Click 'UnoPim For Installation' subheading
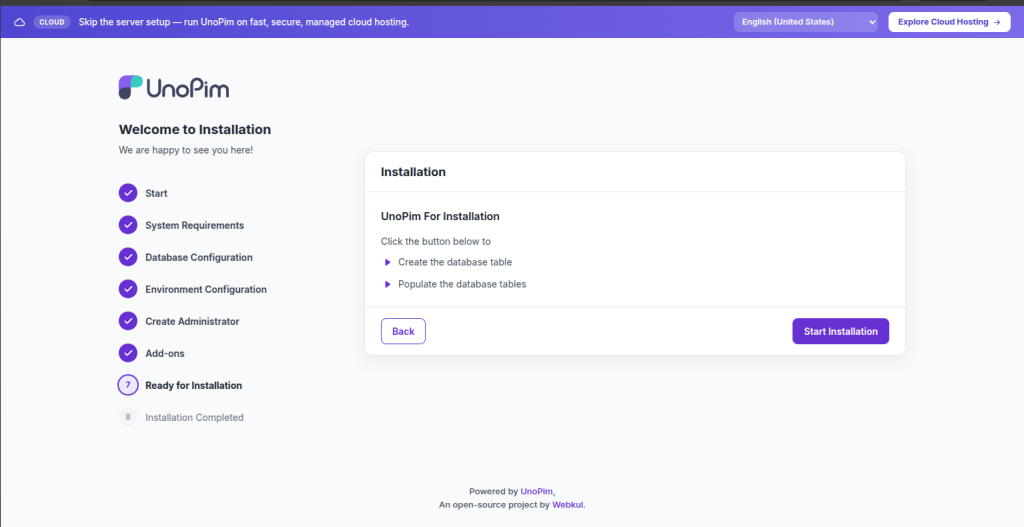This screenshot has width=1024, height=527. click(440, 216)
